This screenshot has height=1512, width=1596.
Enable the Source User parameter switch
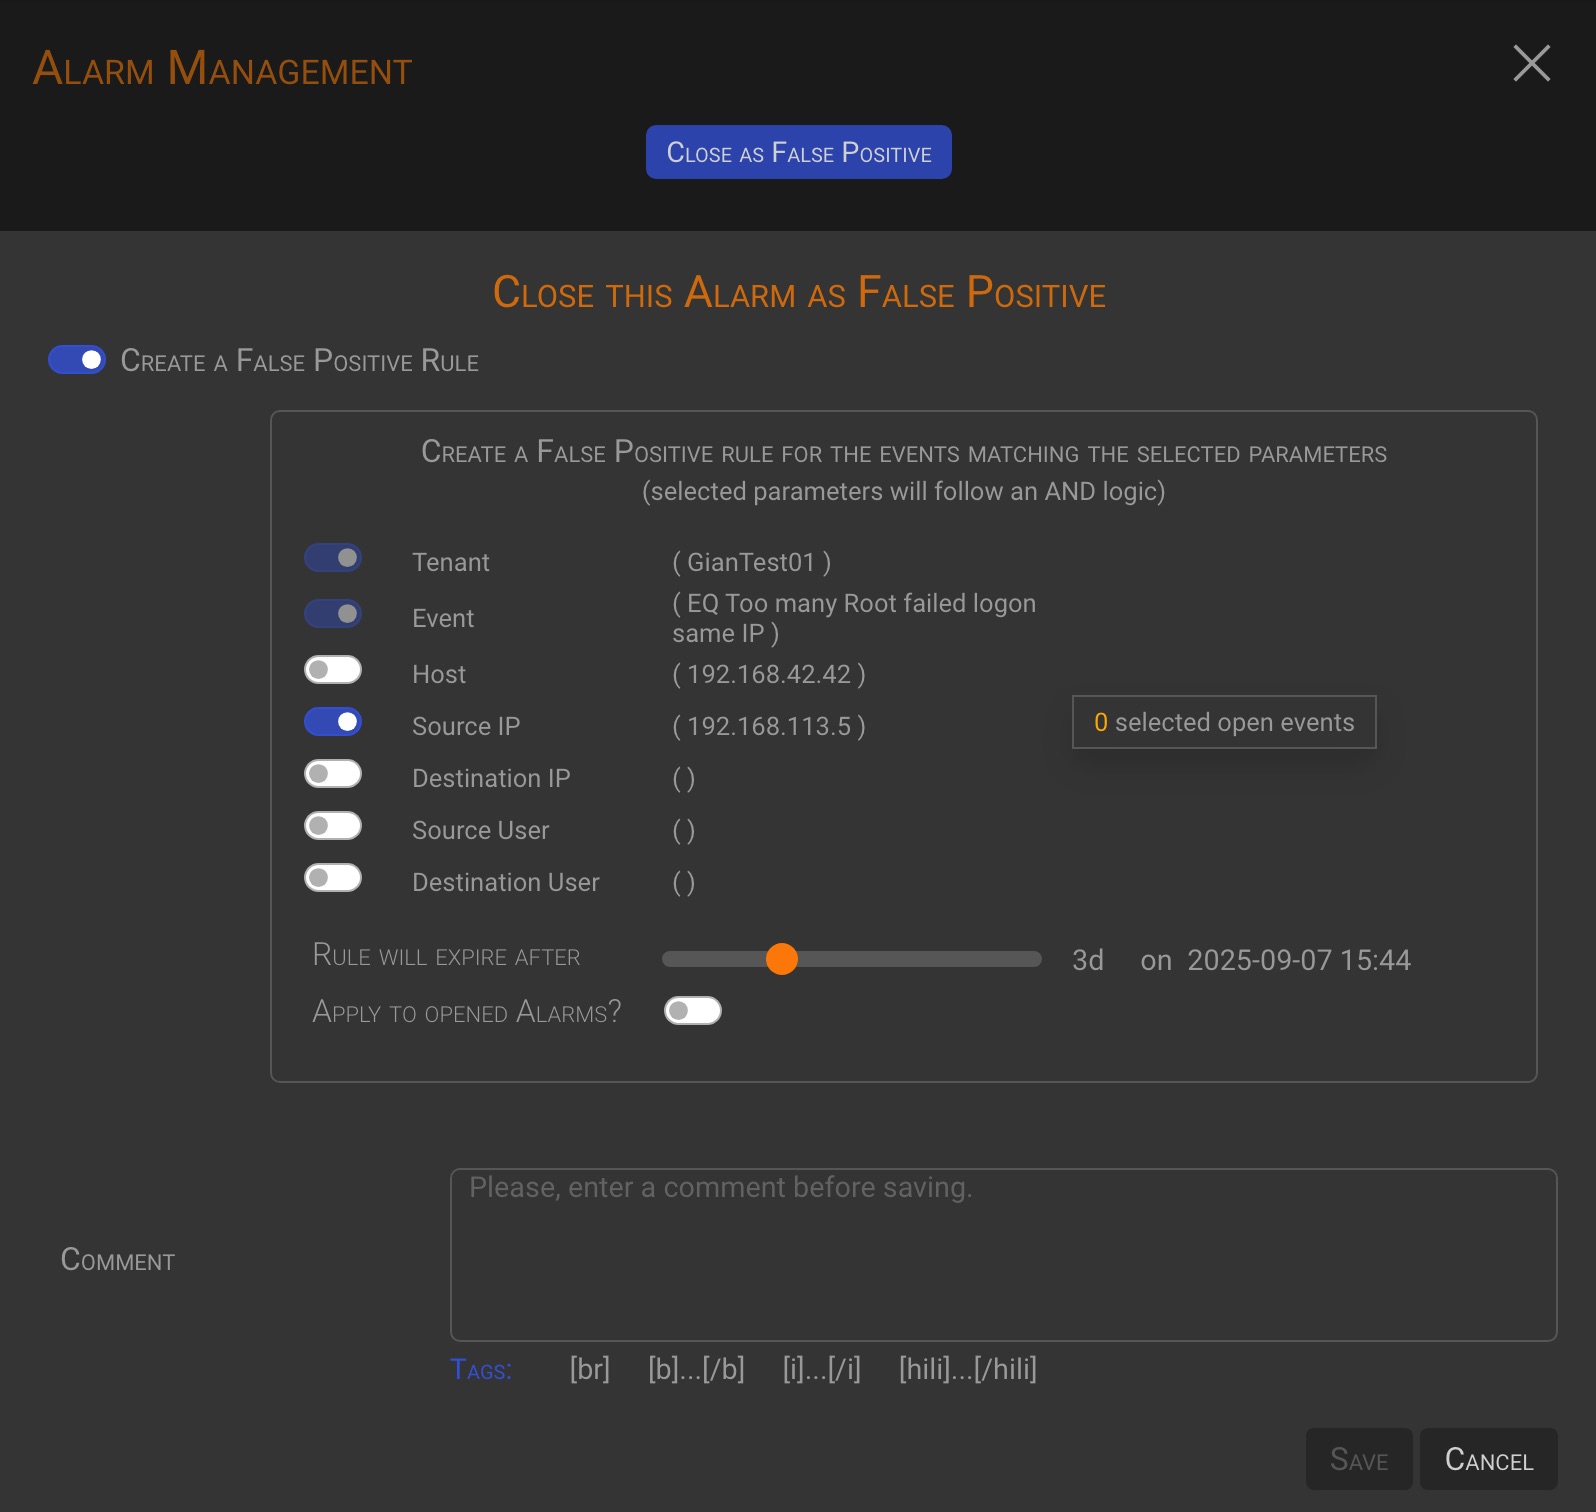coord(333,826)
